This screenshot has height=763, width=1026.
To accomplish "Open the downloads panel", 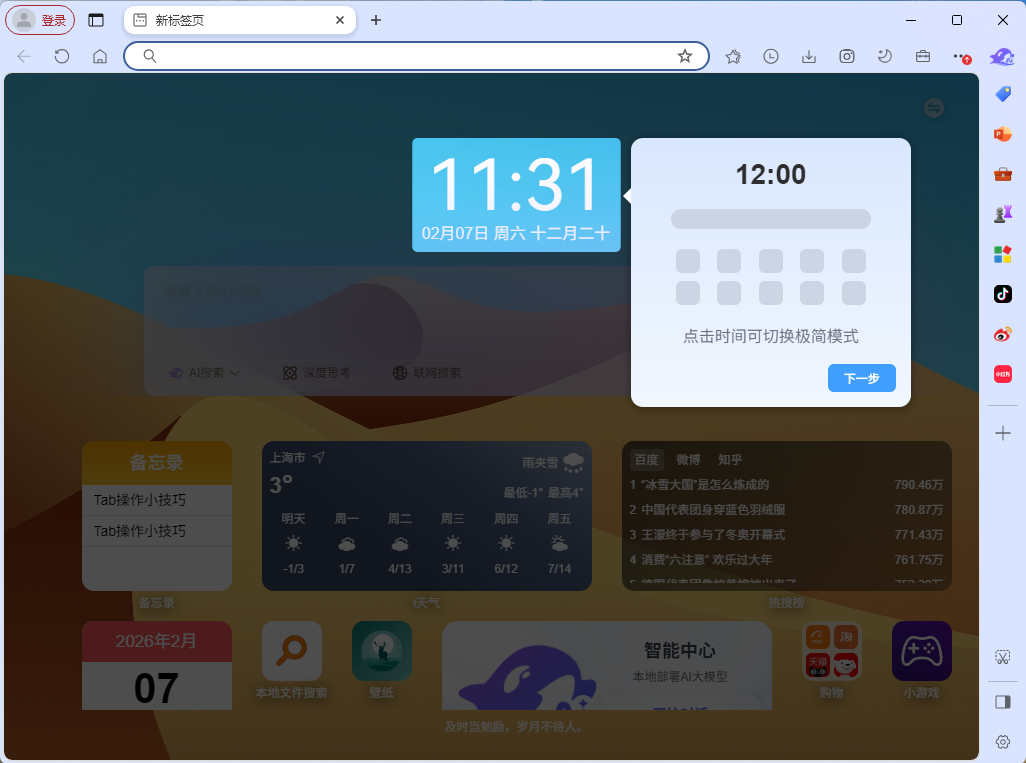I will (808, 56).
